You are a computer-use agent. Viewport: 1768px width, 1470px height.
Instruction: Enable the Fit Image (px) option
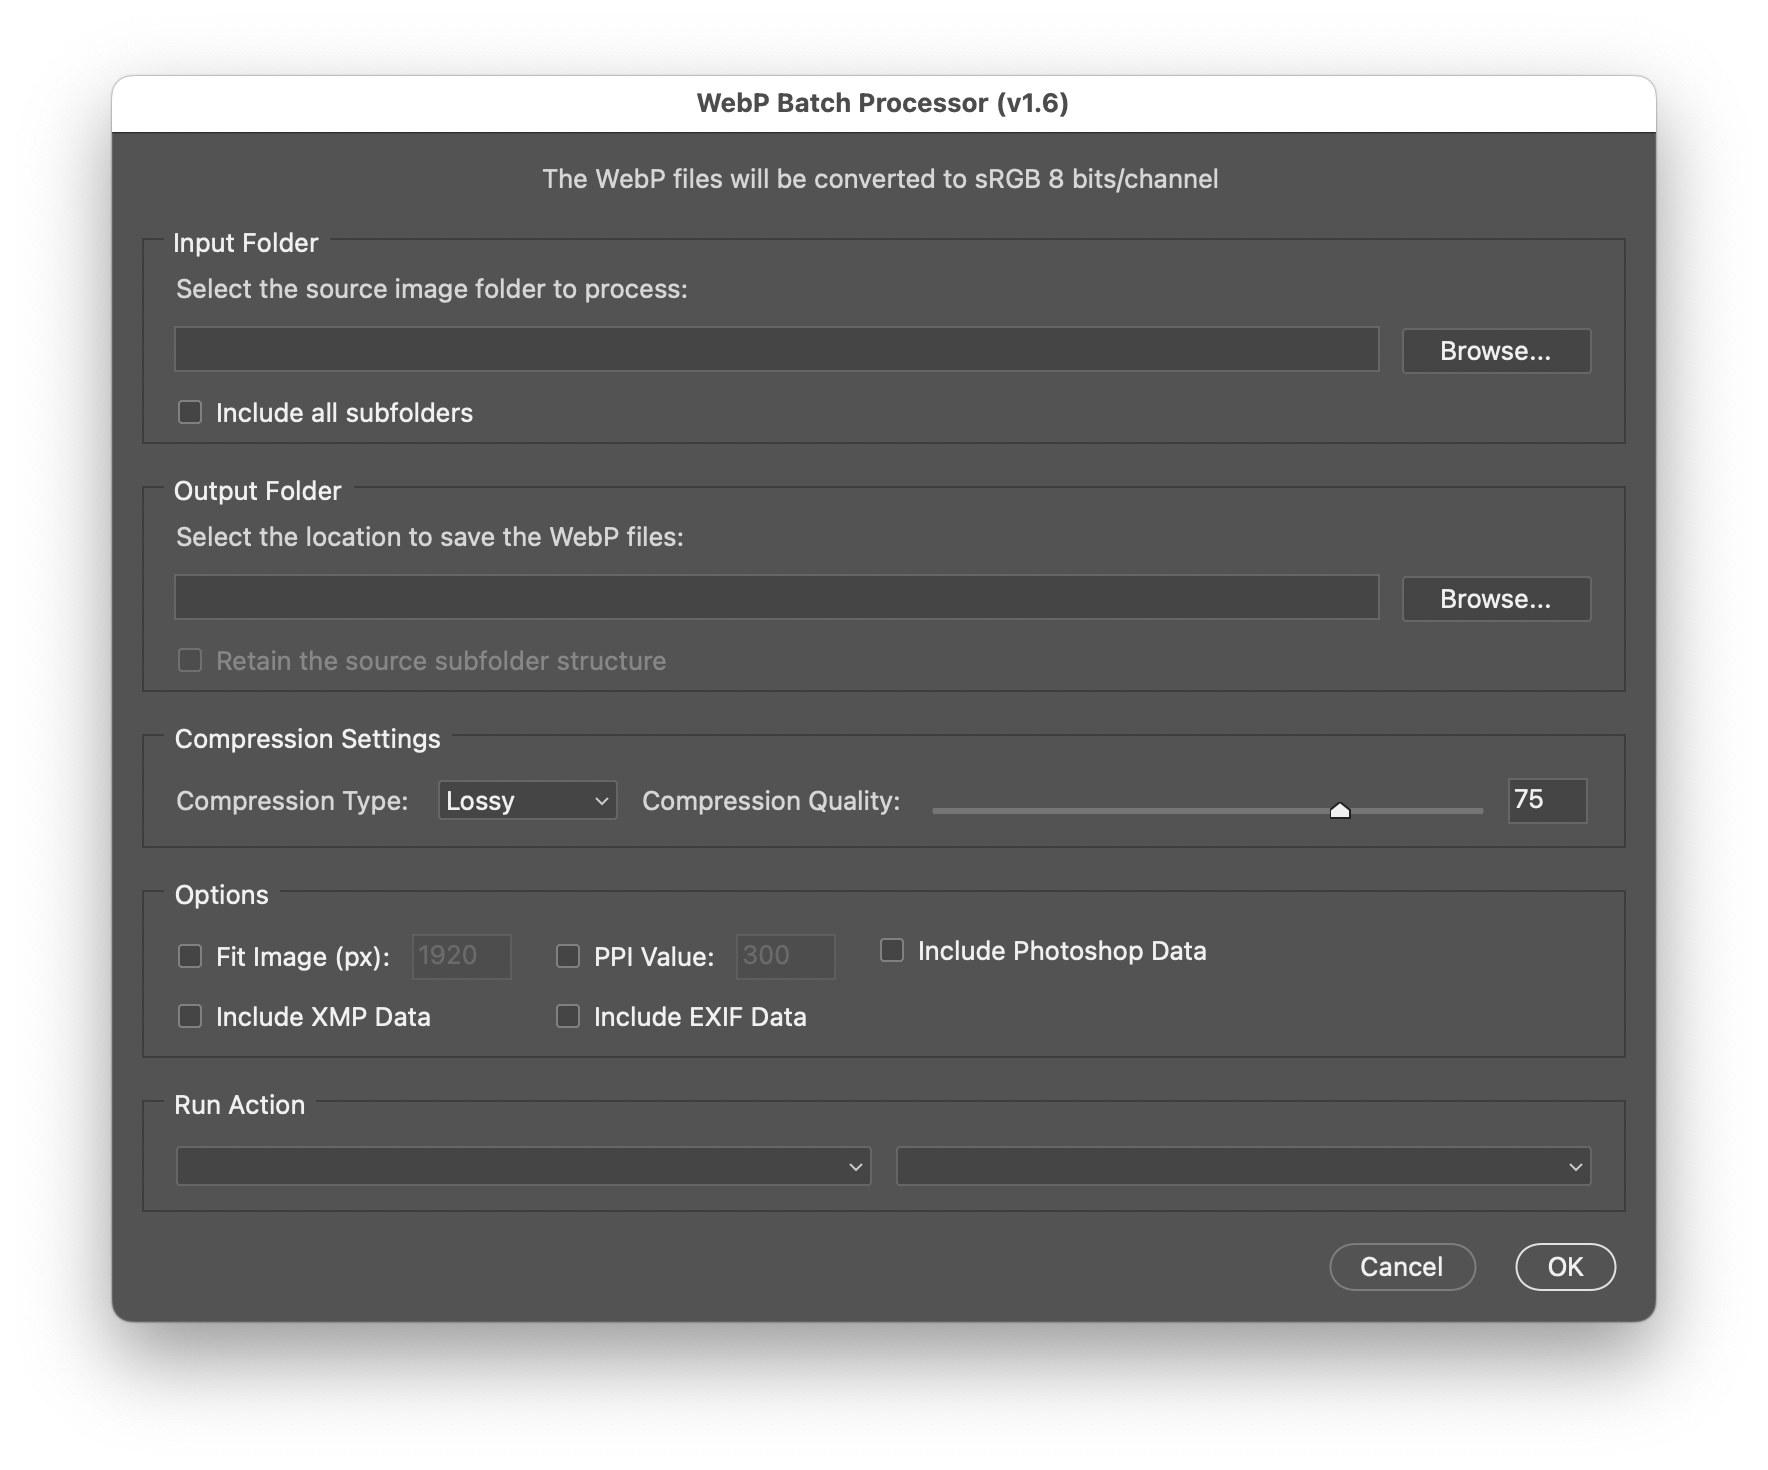[190, 956]
